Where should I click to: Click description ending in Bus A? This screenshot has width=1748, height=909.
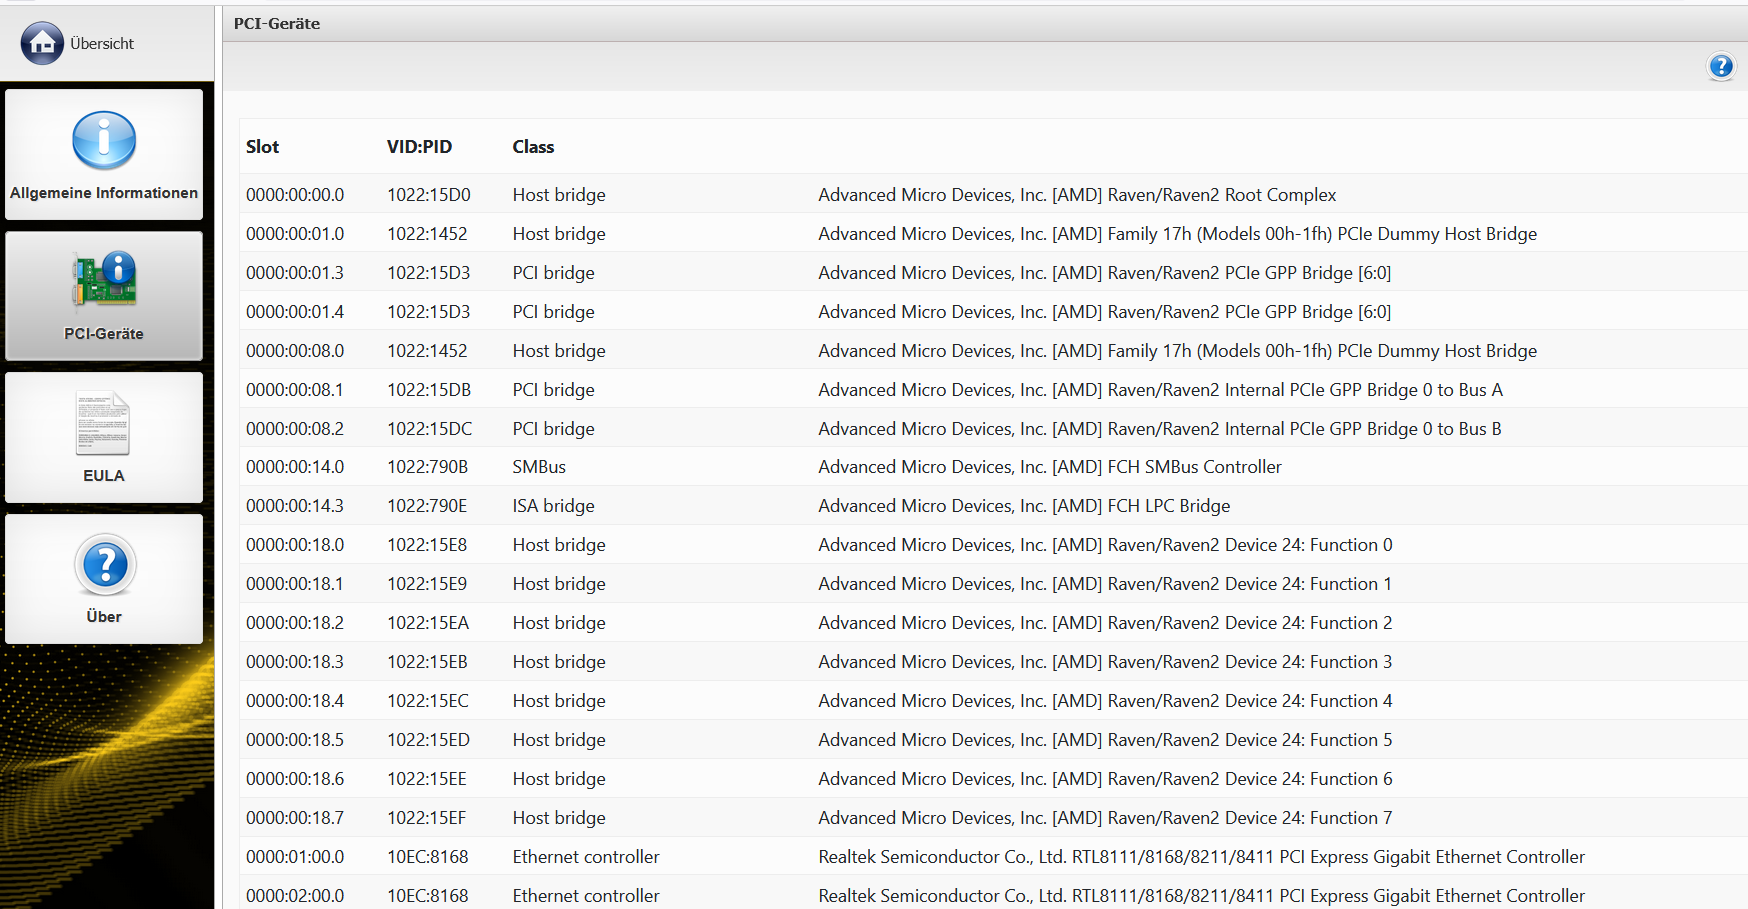pos(1160,390)
